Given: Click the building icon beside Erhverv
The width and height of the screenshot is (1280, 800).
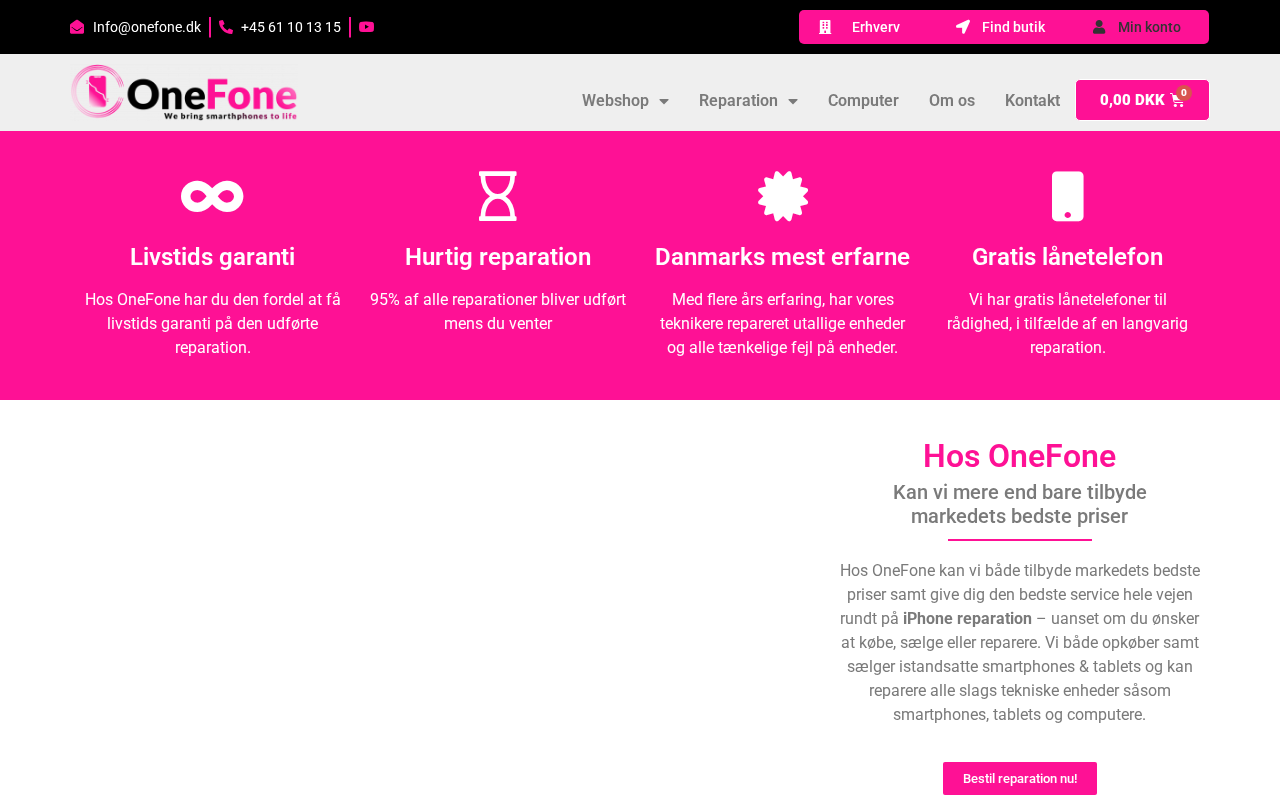Looking at the screenshot, I should 825,27.
